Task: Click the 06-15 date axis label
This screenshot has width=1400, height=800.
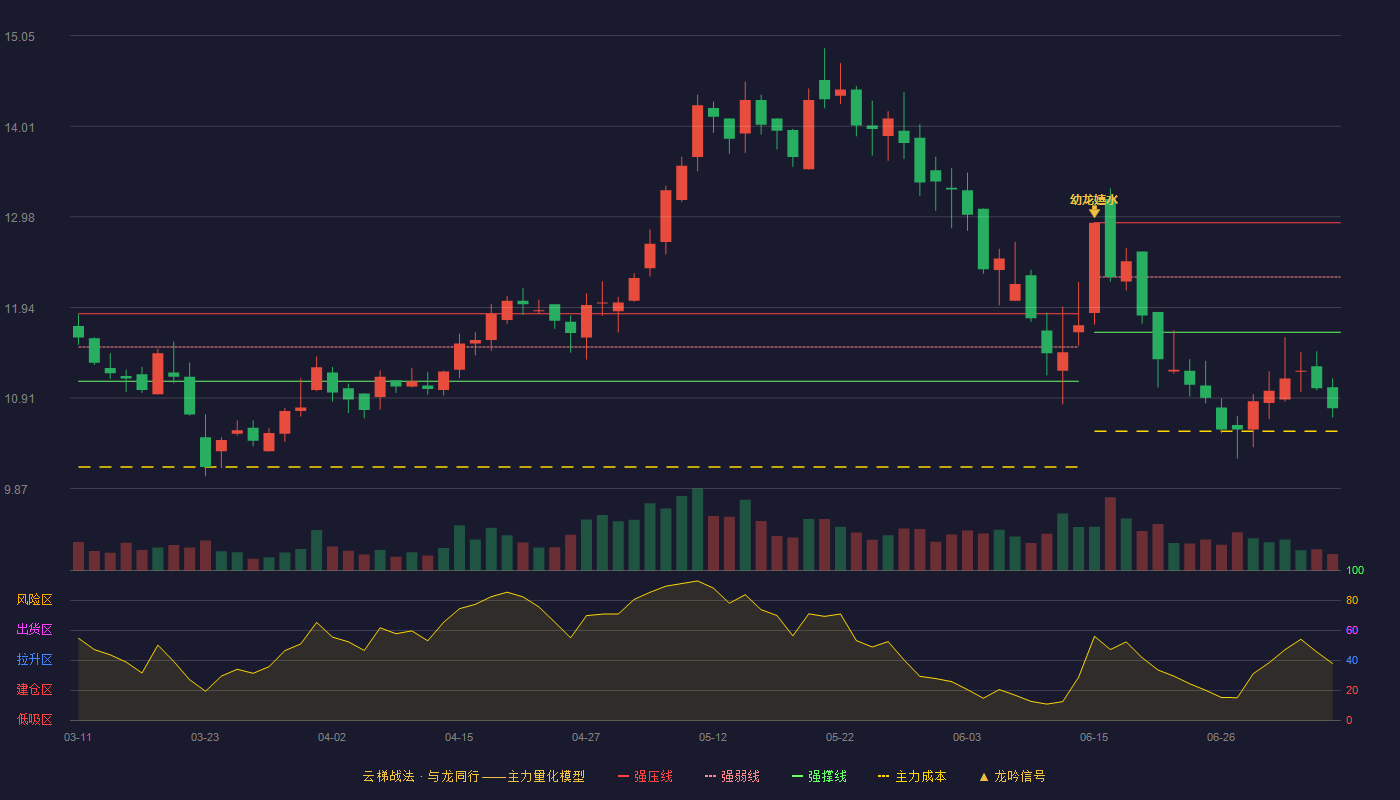Action: point(1094,737)
